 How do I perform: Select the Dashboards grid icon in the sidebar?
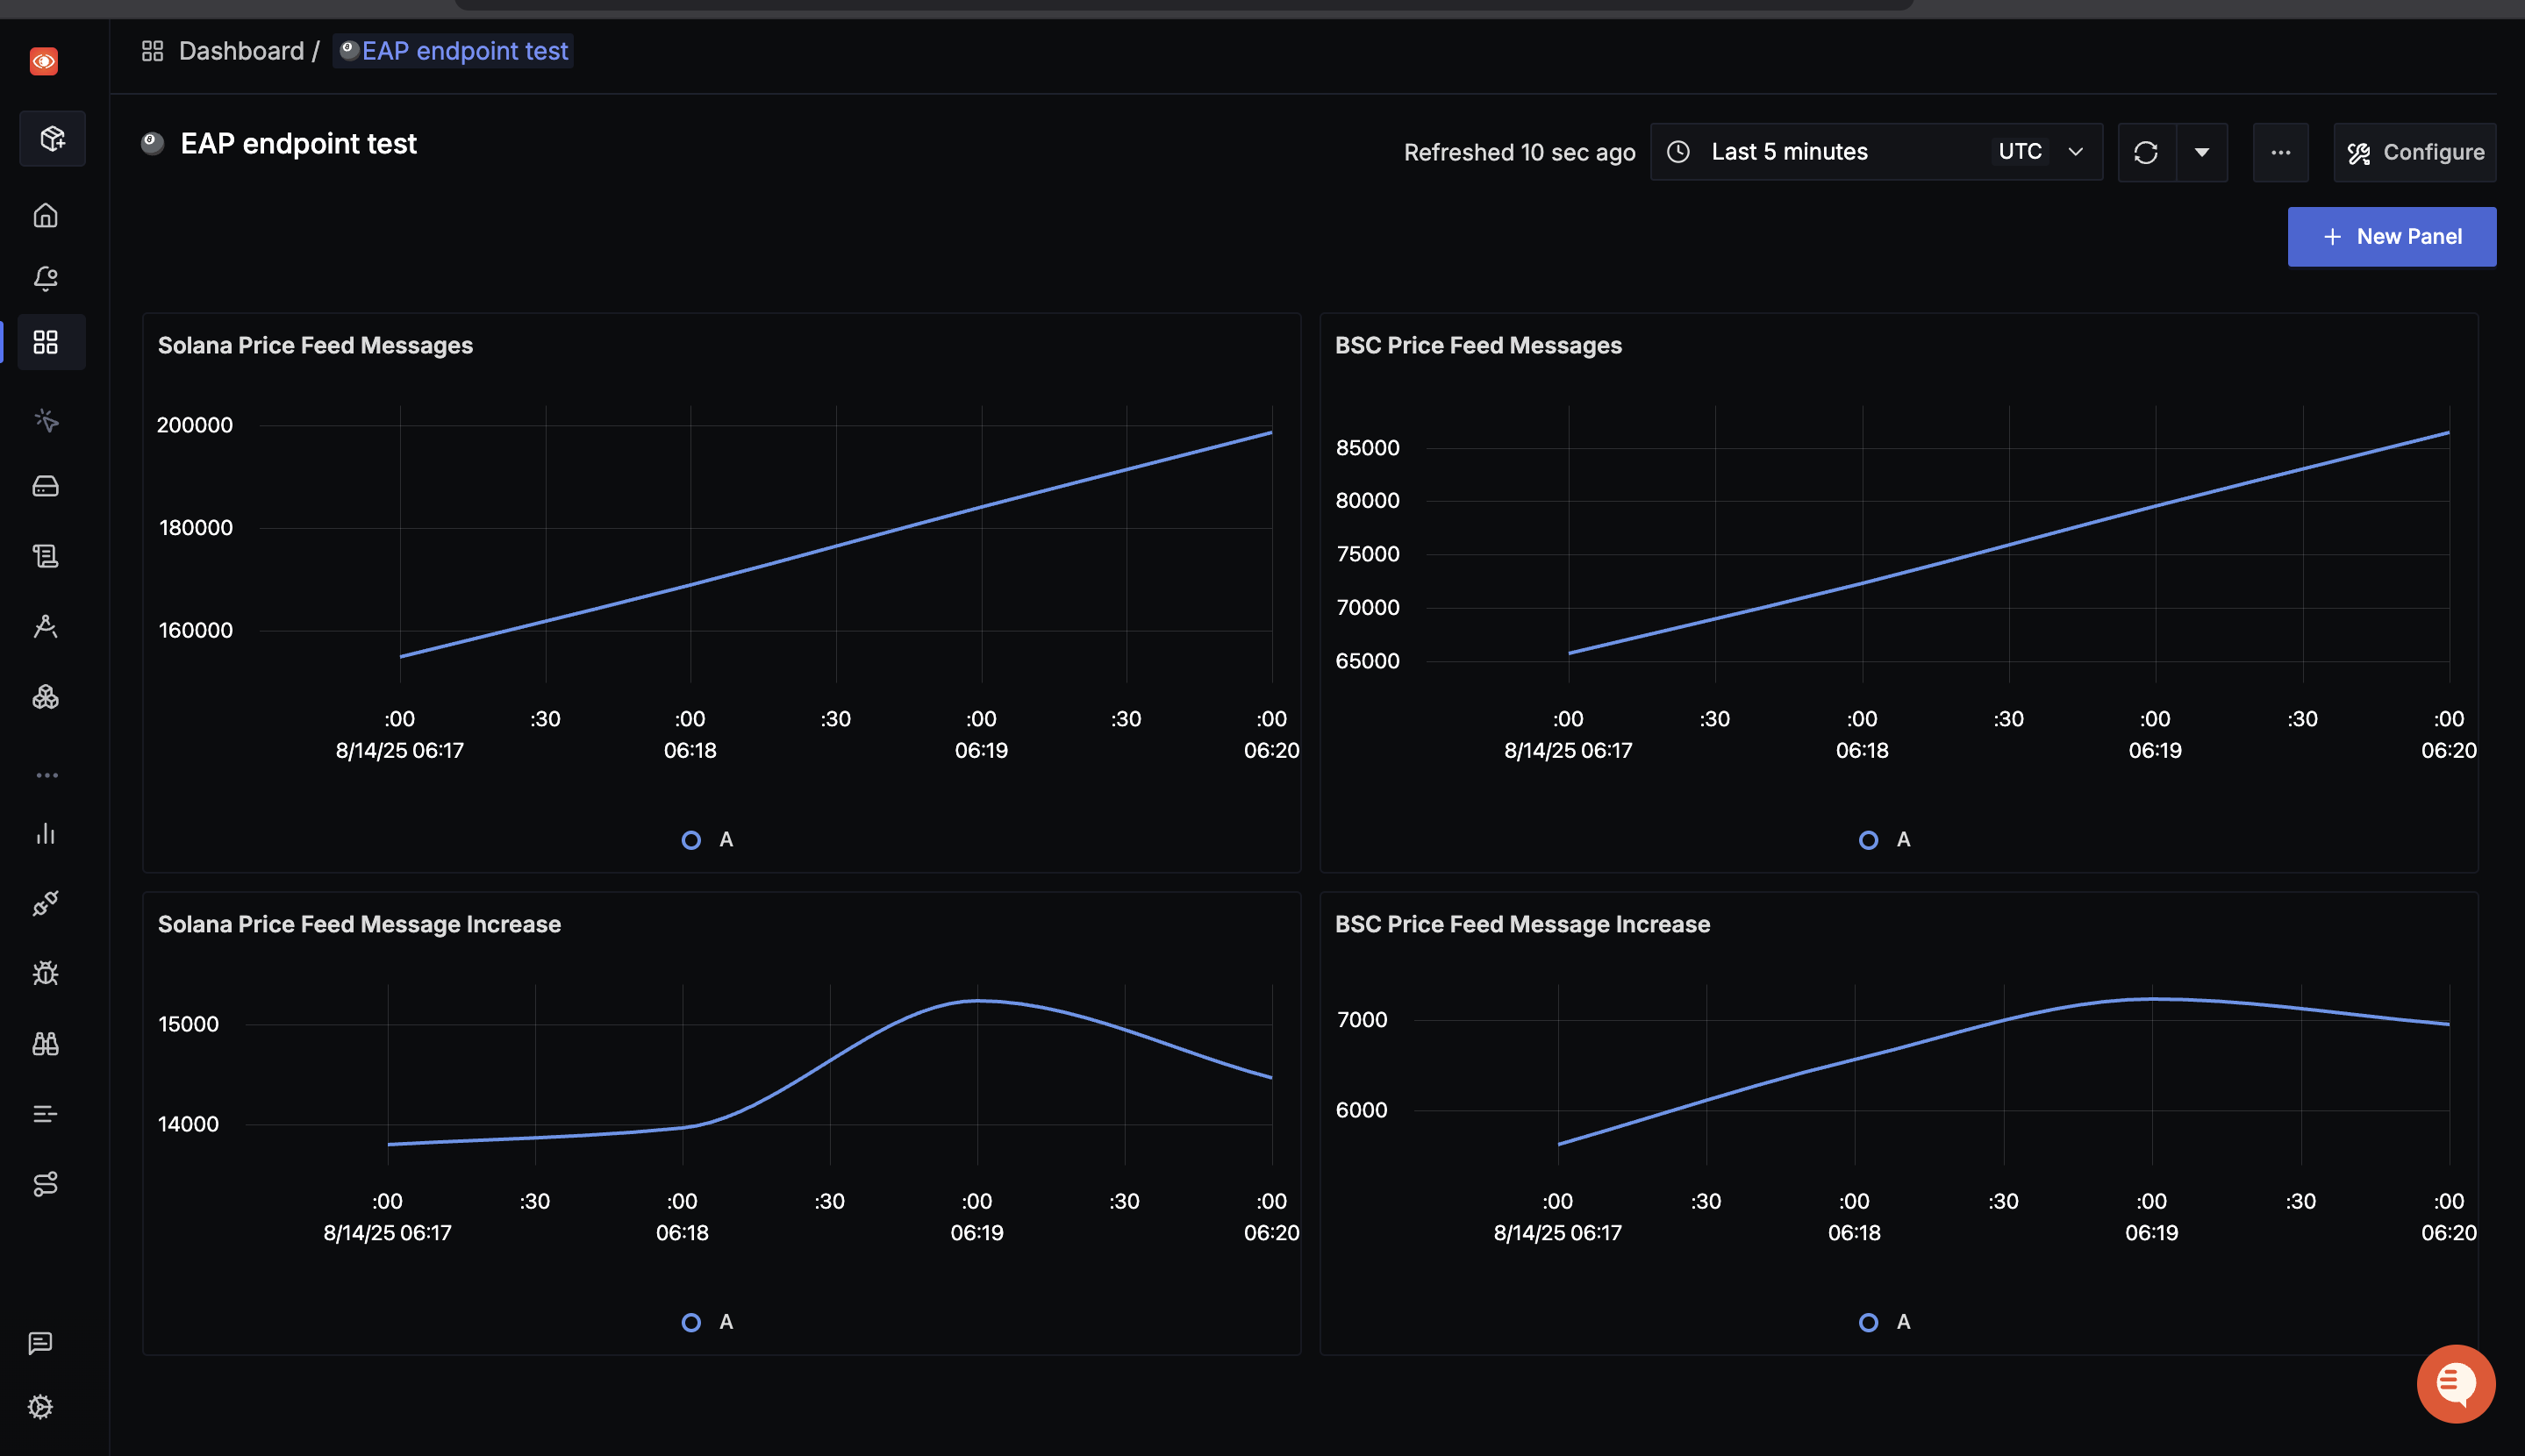pyautogui.click(x=45, y=342)
